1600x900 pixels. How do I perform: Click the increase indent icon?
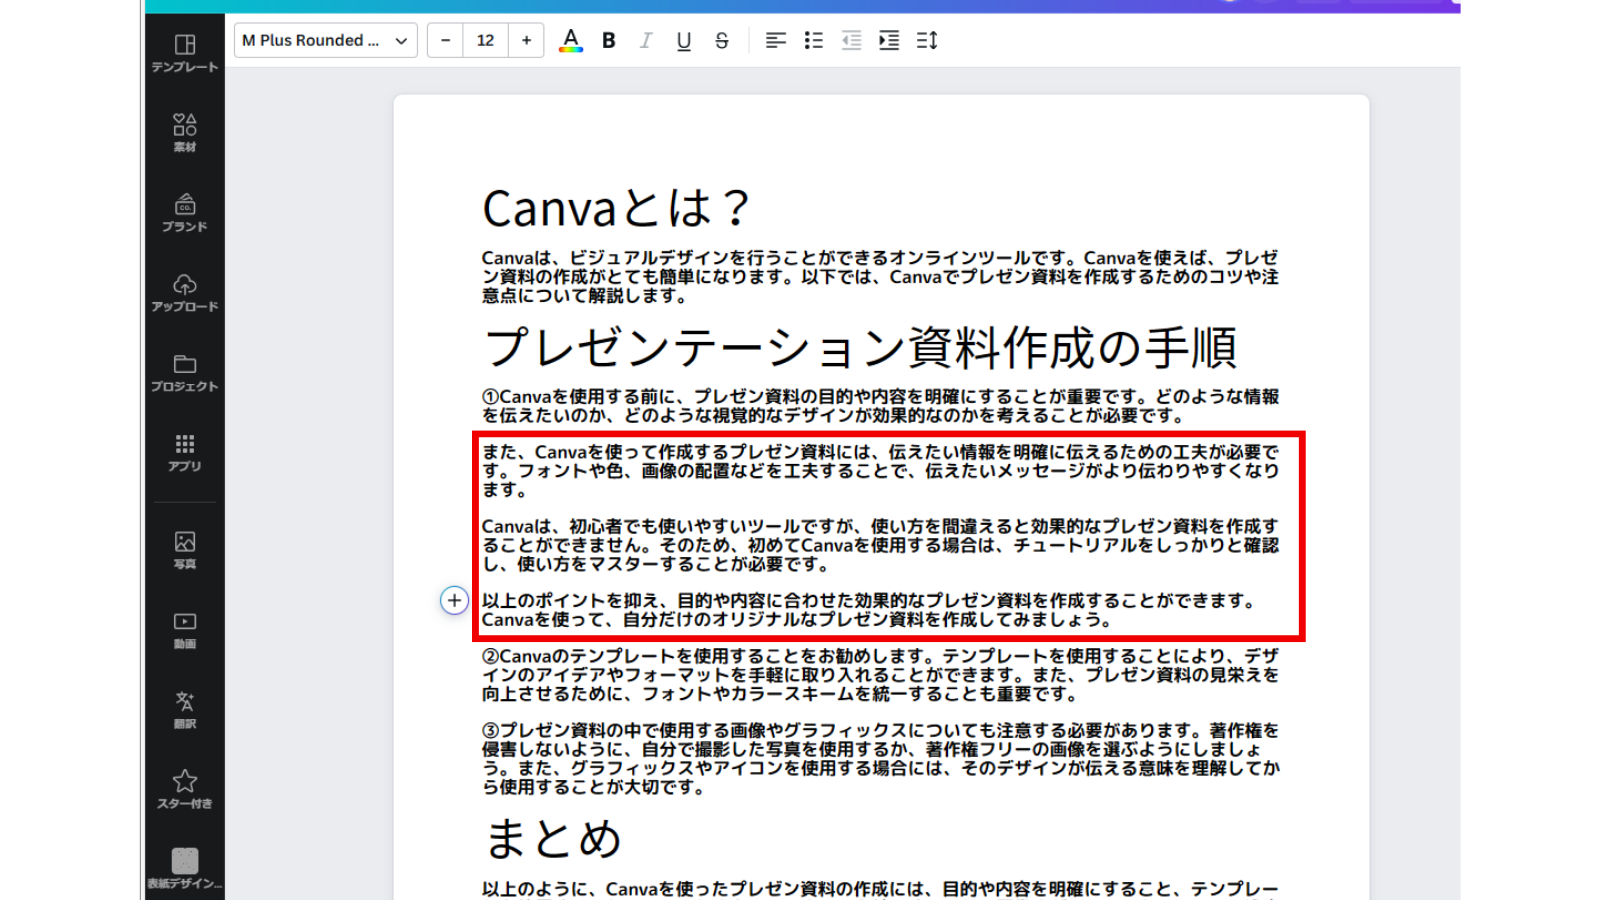[889, 40]
